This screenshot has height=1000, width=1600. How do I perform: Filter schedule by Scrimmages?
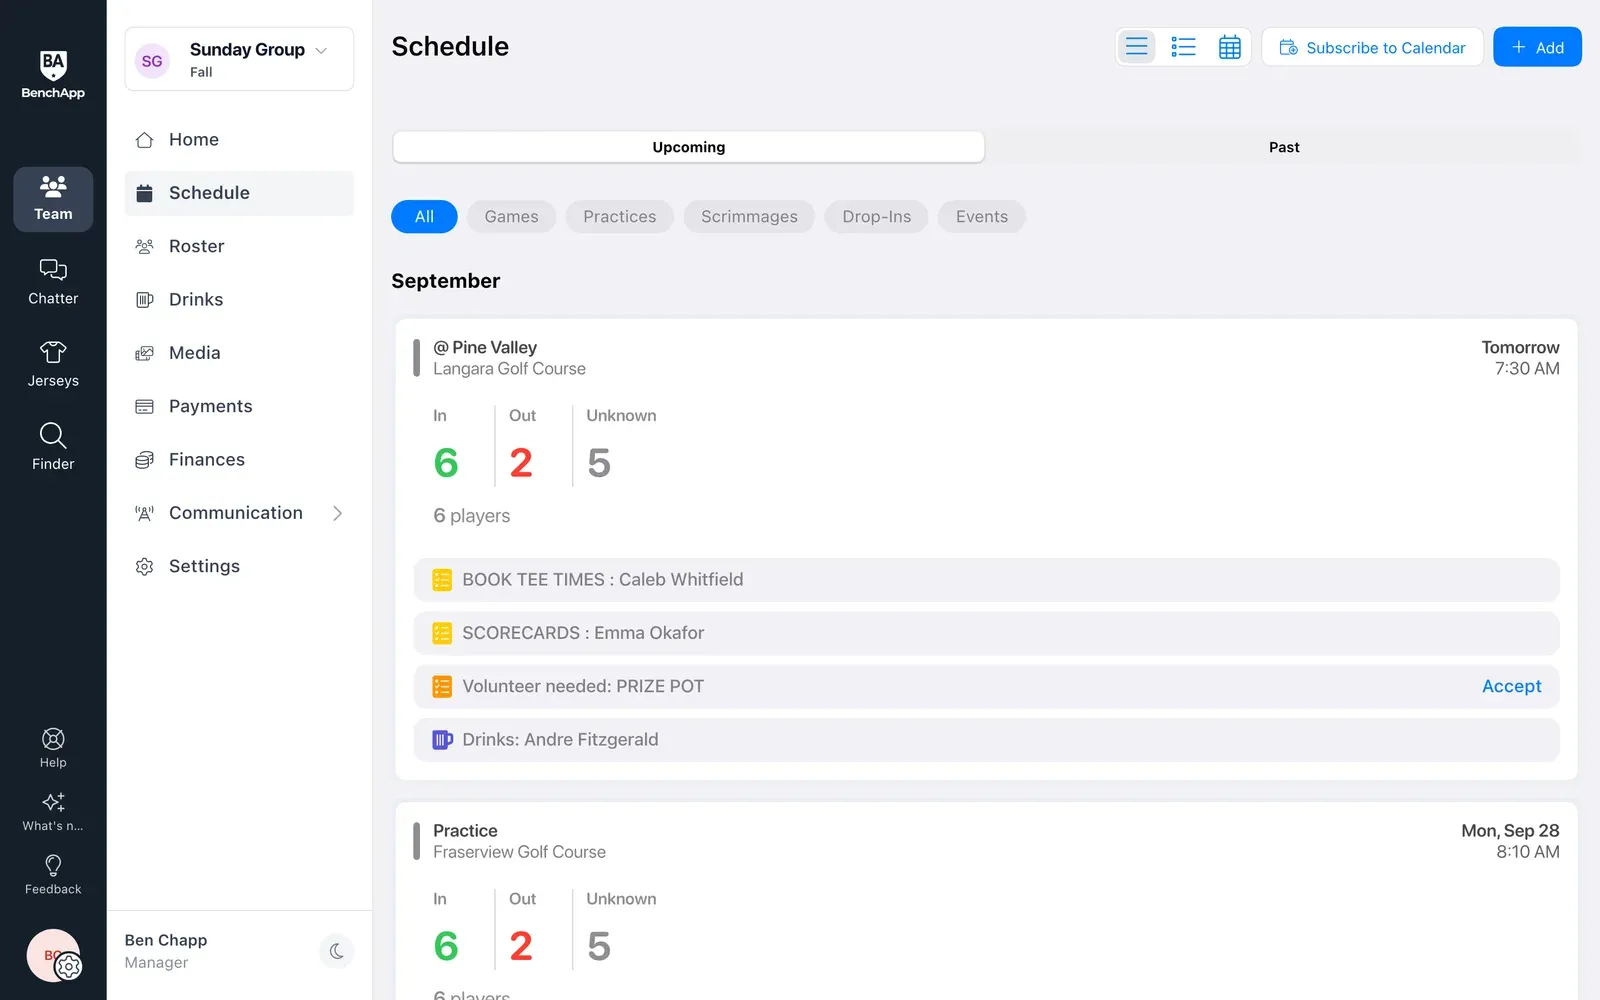pos(749,217)
